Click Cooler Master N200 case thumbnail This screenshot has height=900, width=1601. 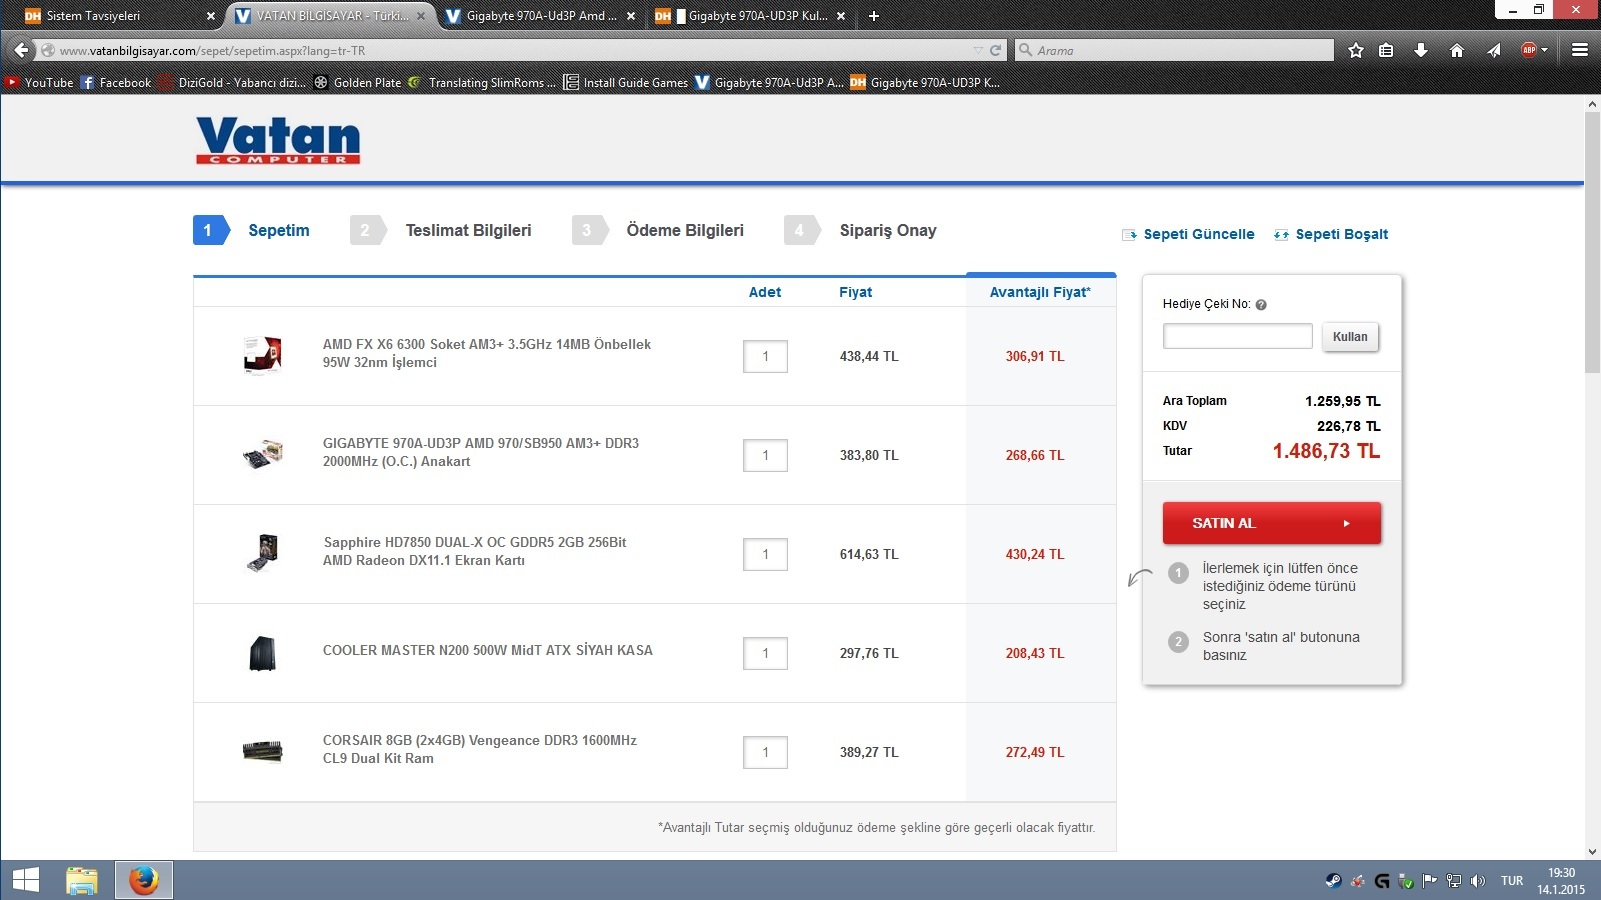pyautogui.click(x=262, y=653)
